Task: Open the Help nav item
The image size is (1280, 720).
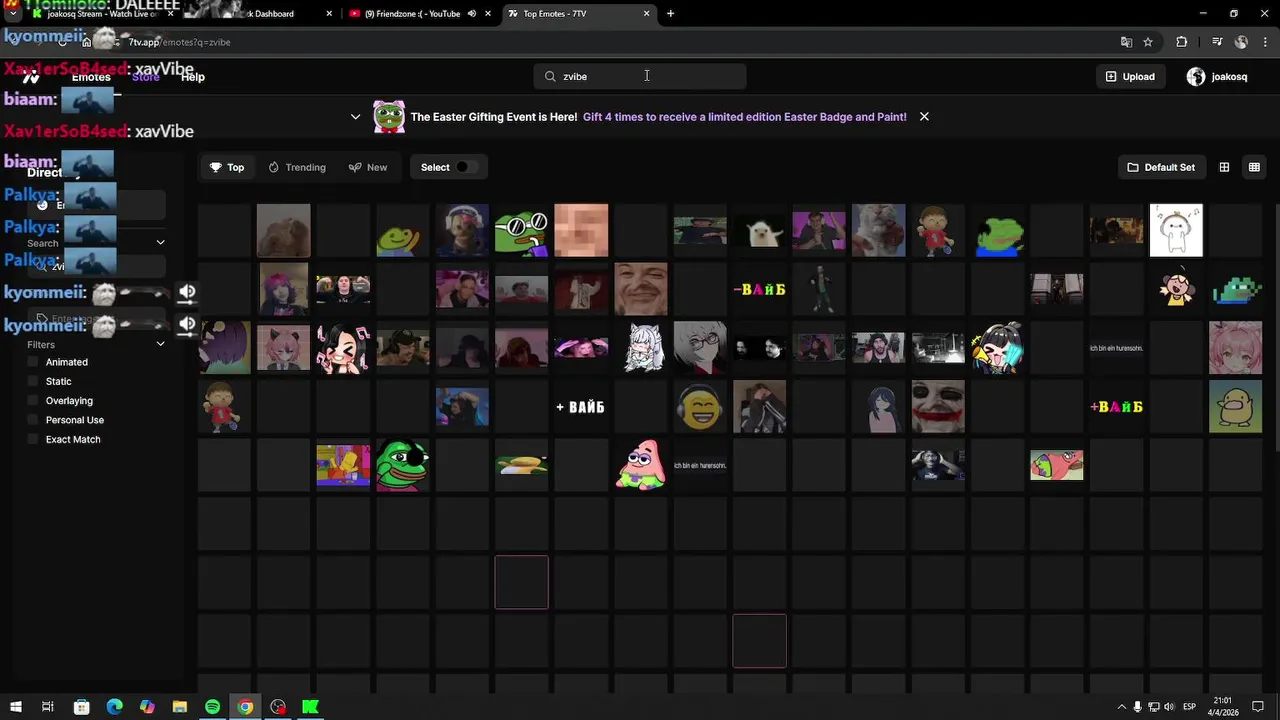Action: (x=193, y=77)
